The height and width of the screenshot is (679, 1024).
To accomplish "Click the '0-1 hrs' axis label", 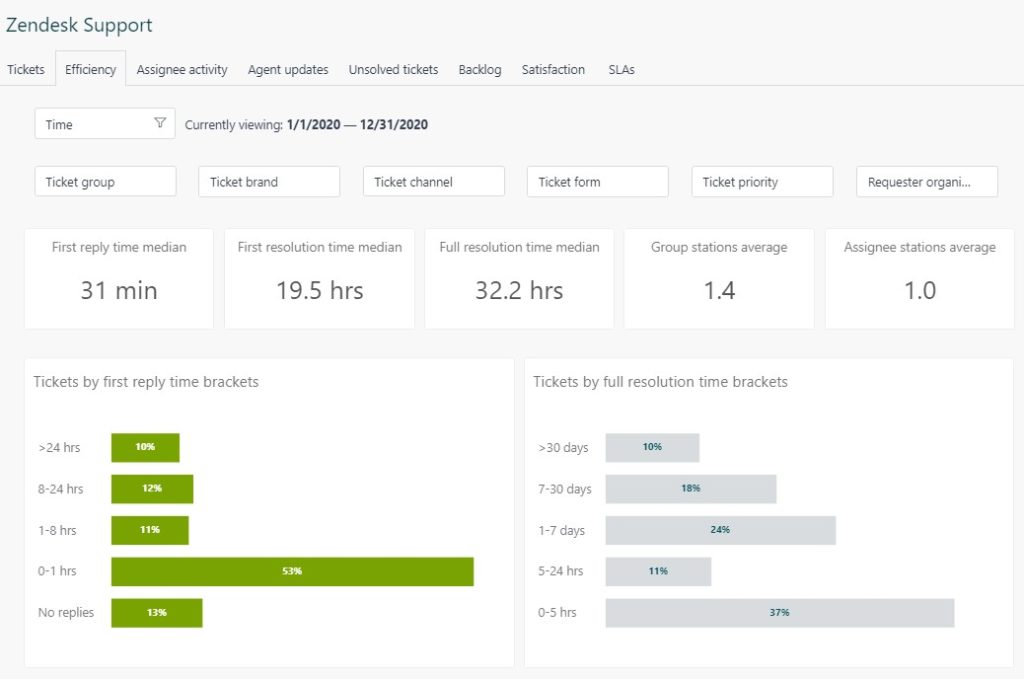I will [x=57, y=571].
